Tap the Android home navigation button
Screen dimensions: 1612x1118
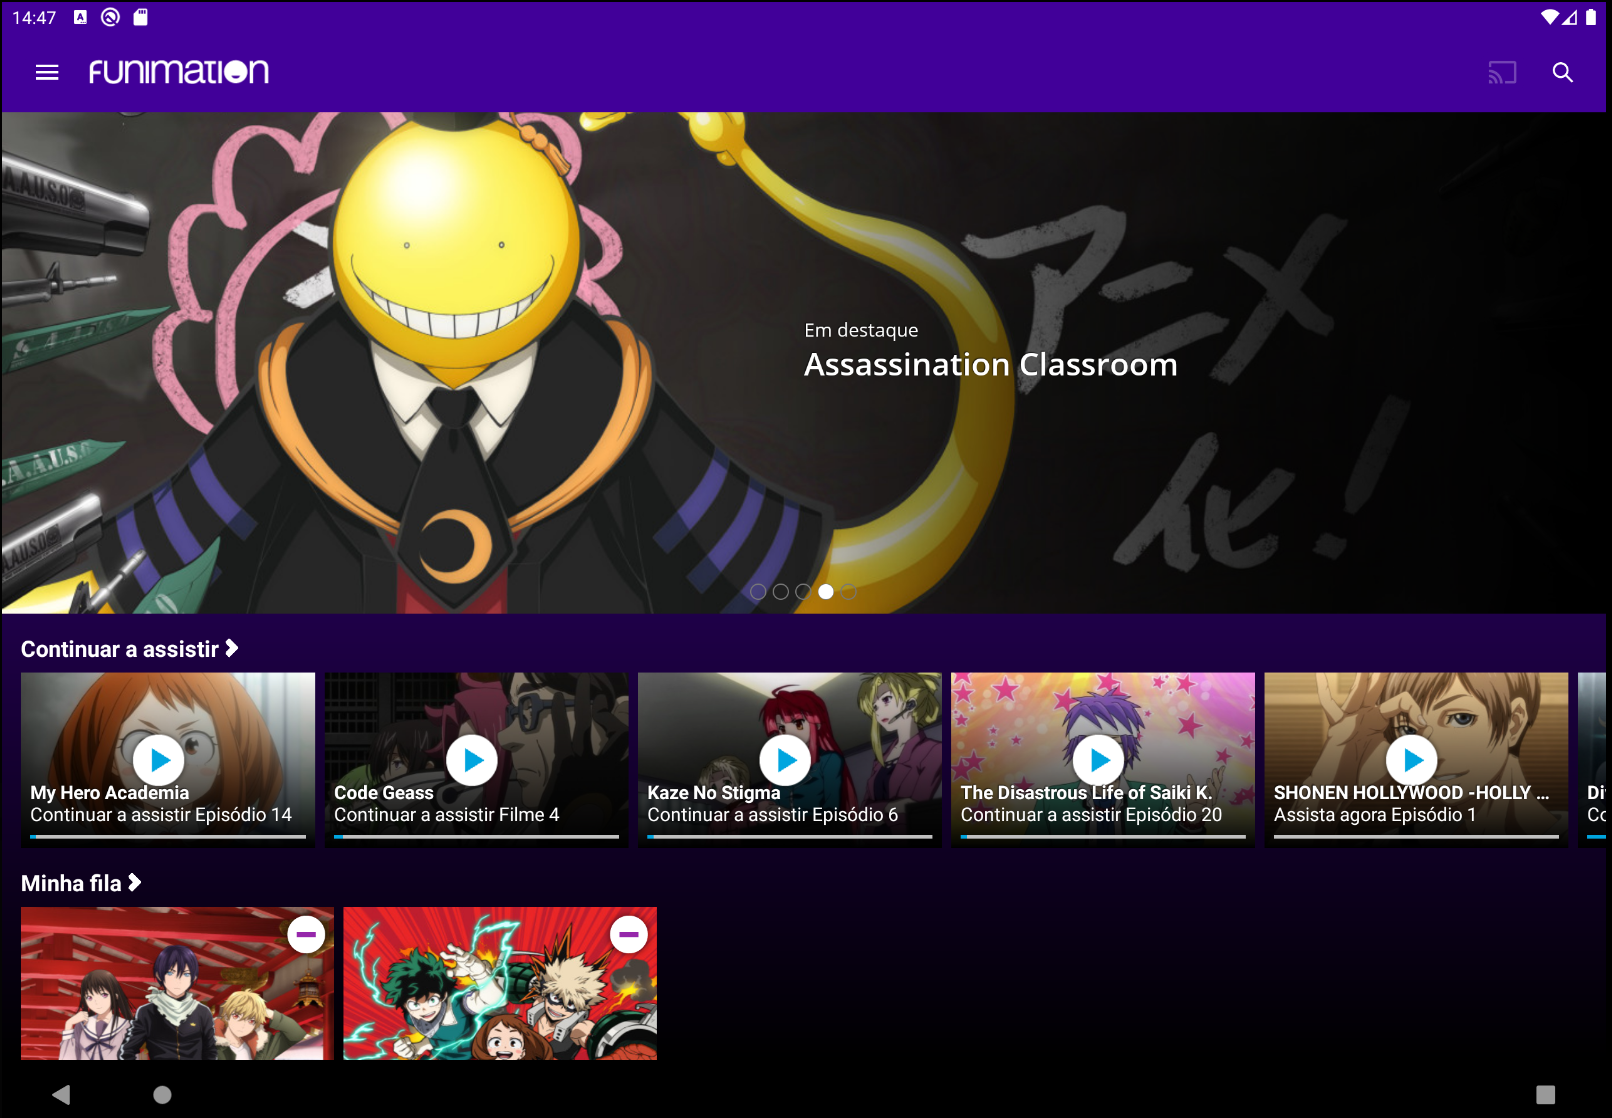coord(162,1094)
